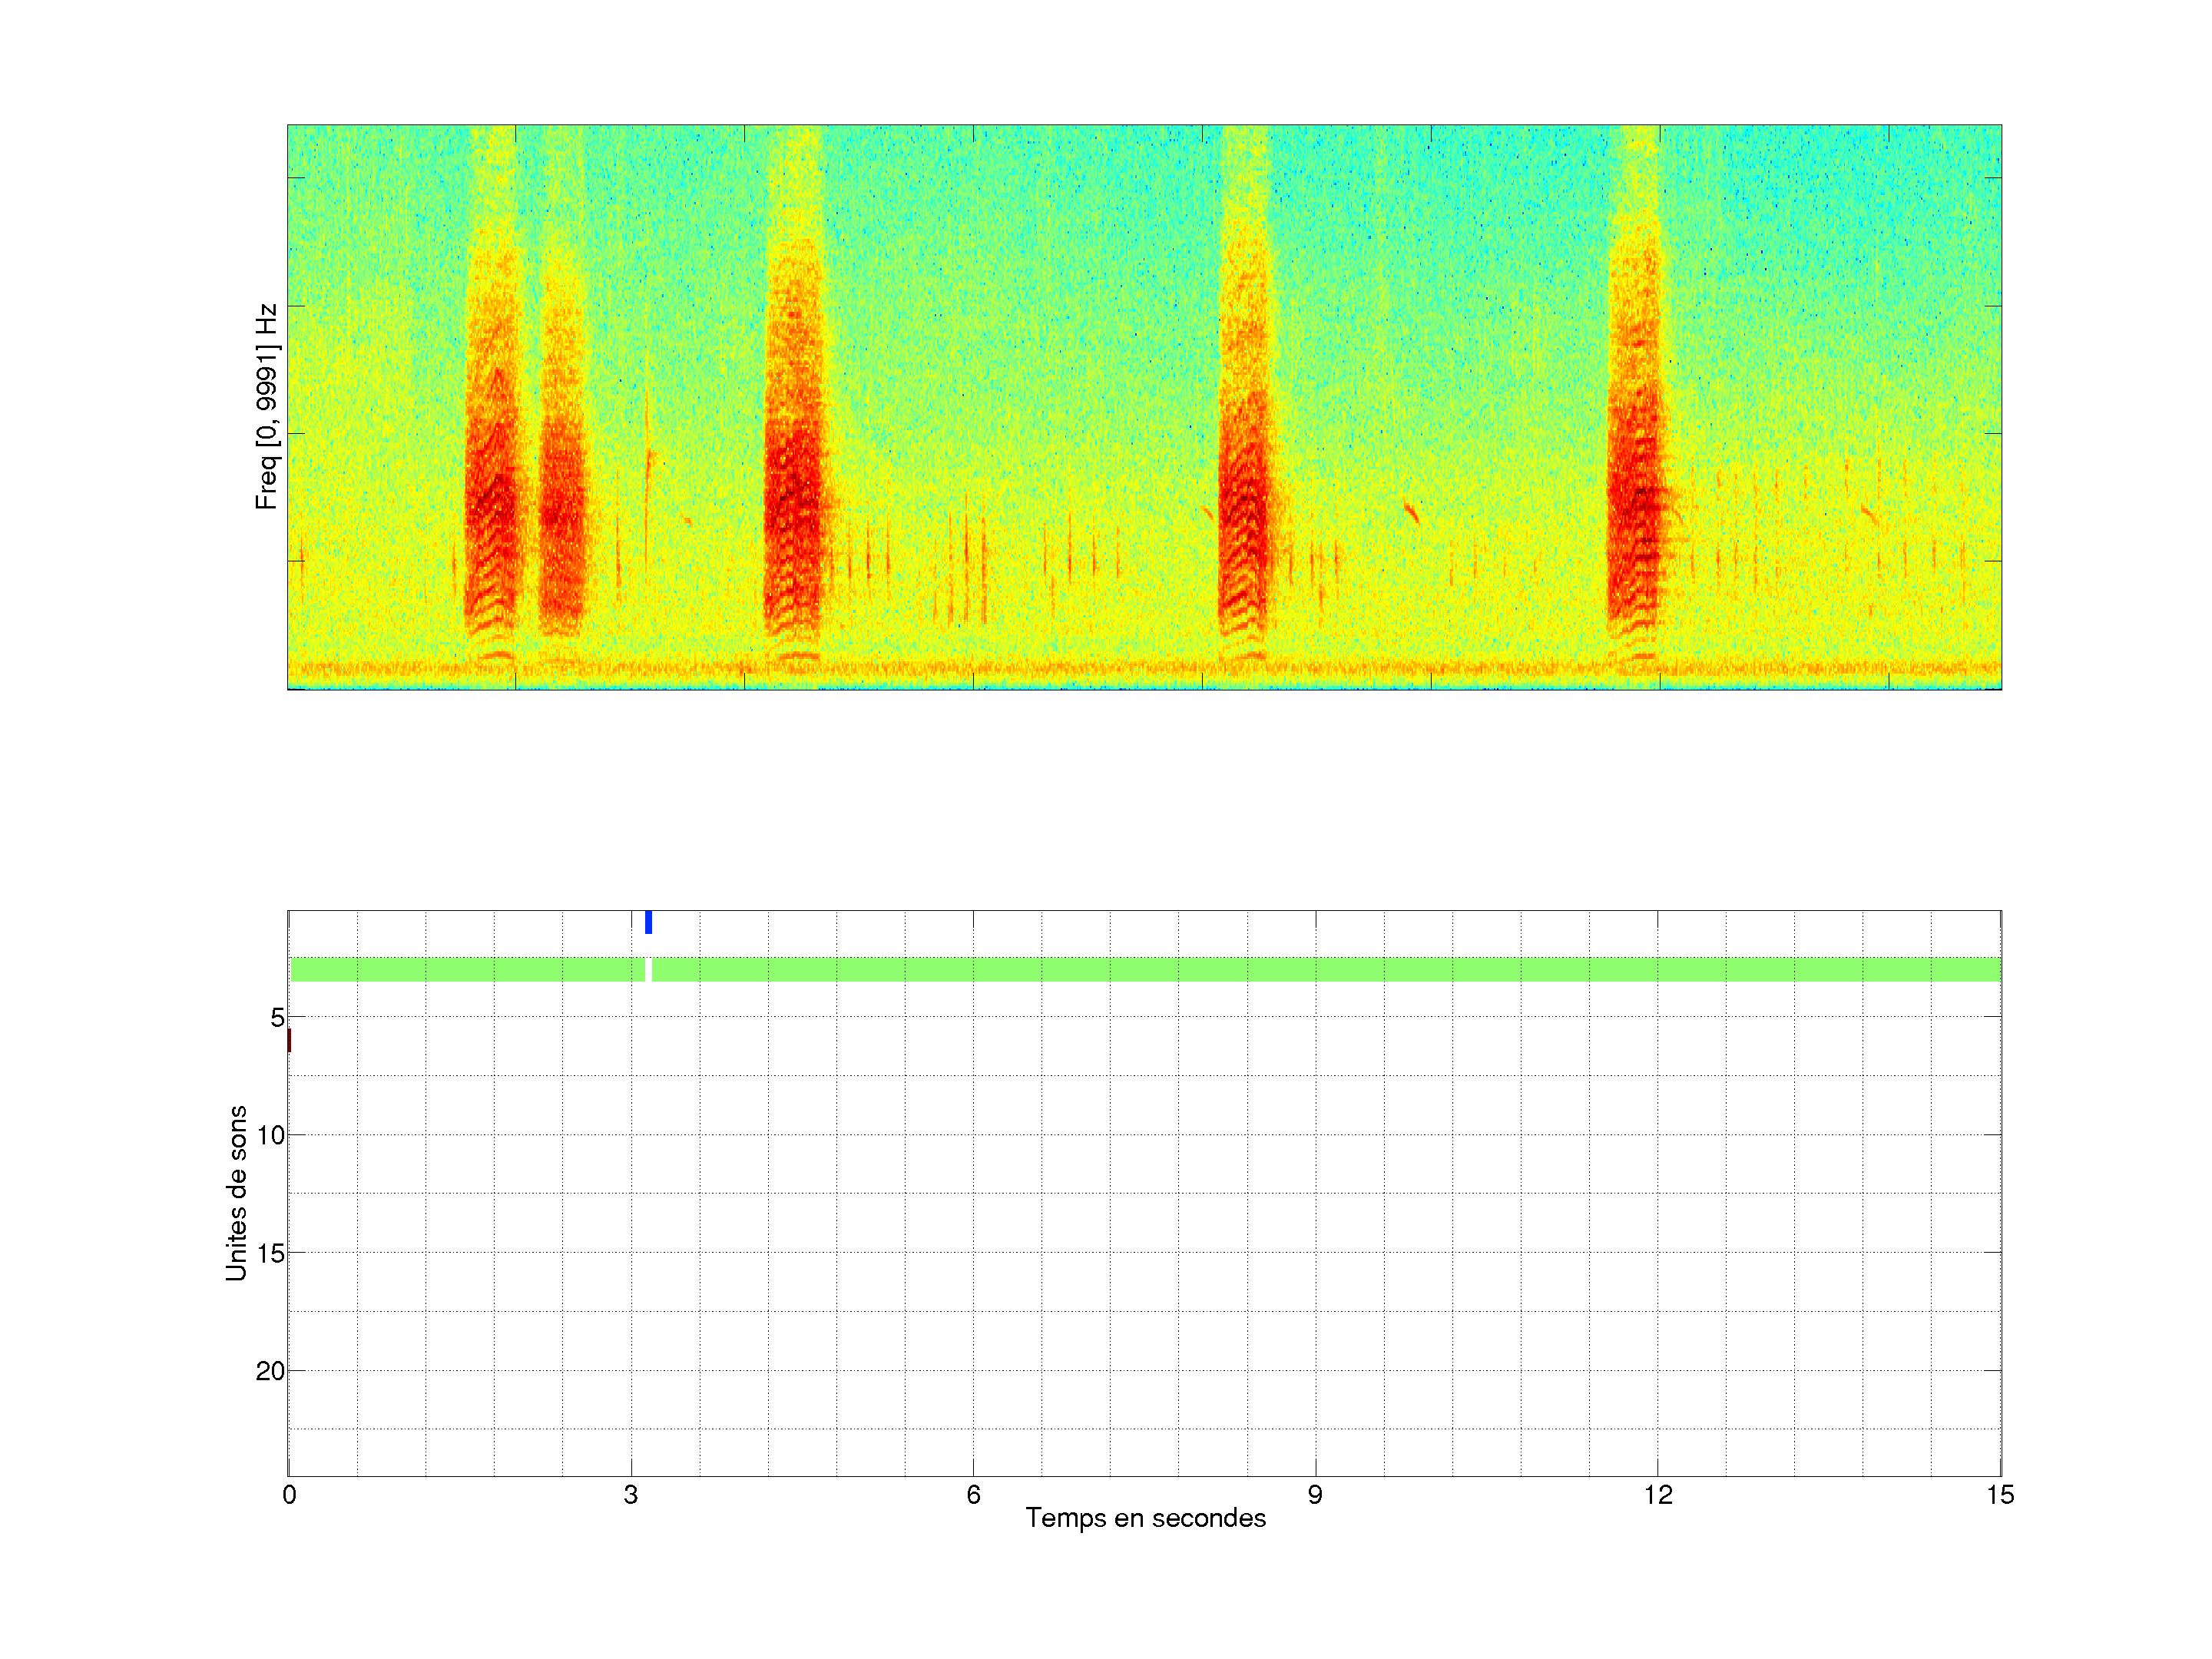The width and height of the screenshot is (2212, 1659).
Task: Click the 'Unites de sons' axis label
Action: coord(236,1193)
